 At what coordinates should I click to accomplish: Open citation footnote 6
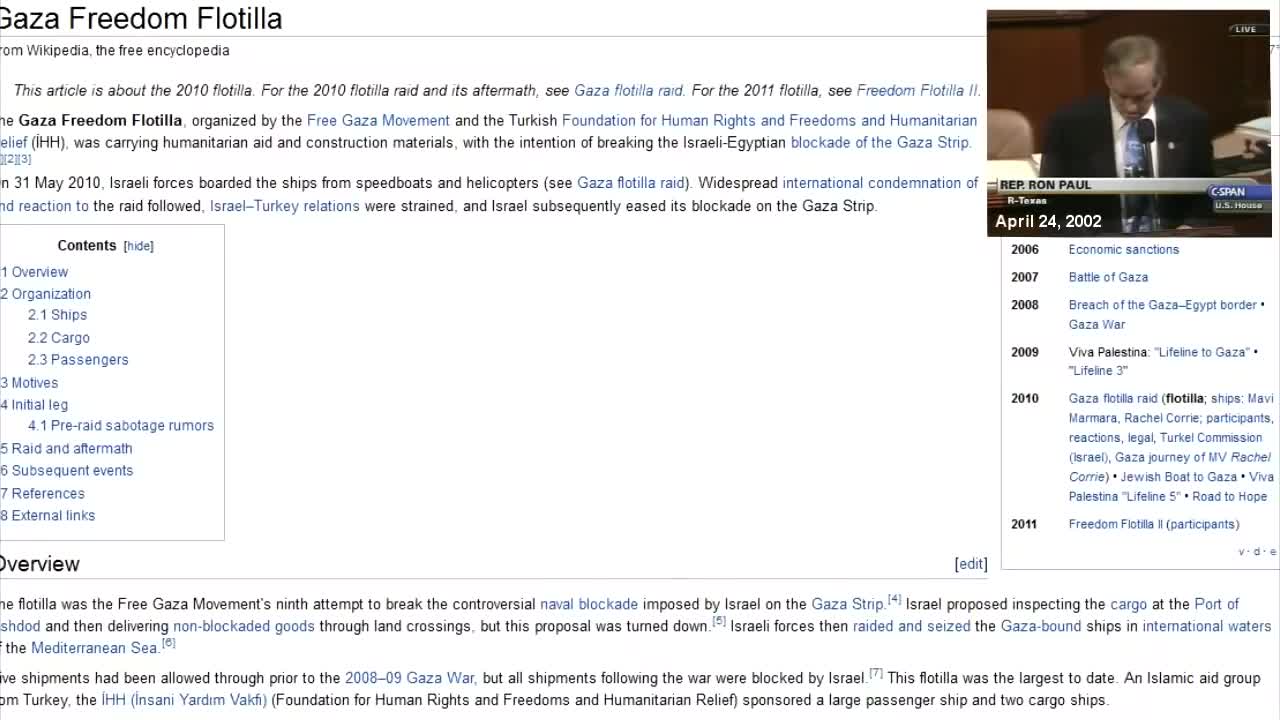(x=168, y=644)
